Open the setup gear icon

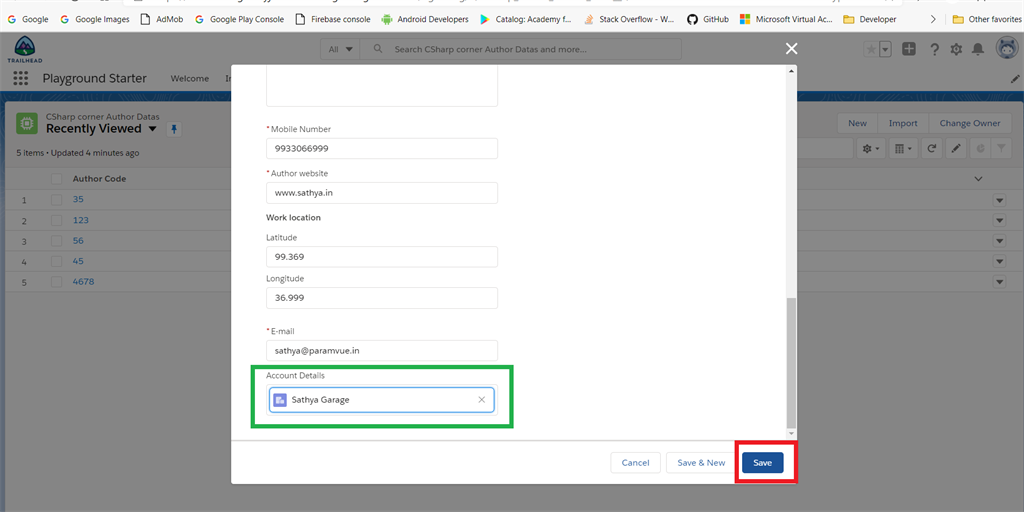956,49
